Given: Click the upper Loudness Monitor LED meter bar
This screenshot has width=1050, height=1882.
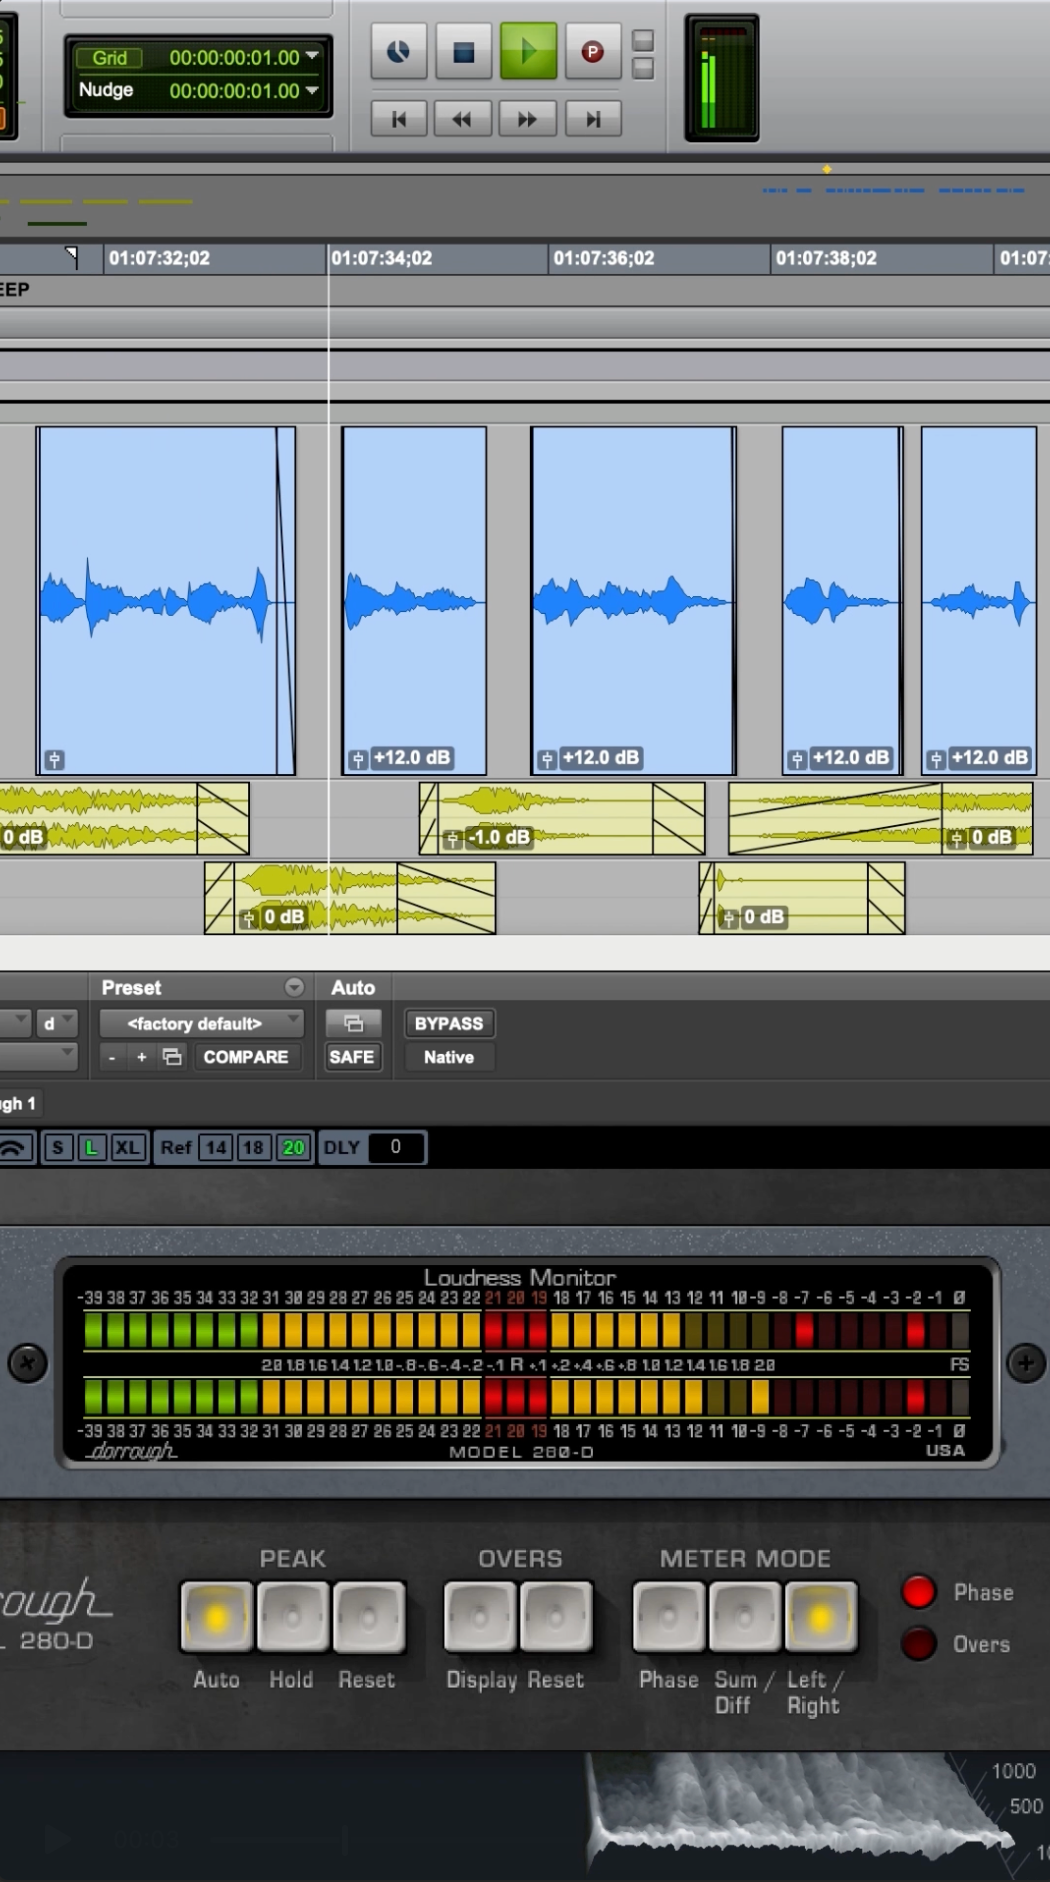Looking at the screenshot, I should click(526, 1331).
